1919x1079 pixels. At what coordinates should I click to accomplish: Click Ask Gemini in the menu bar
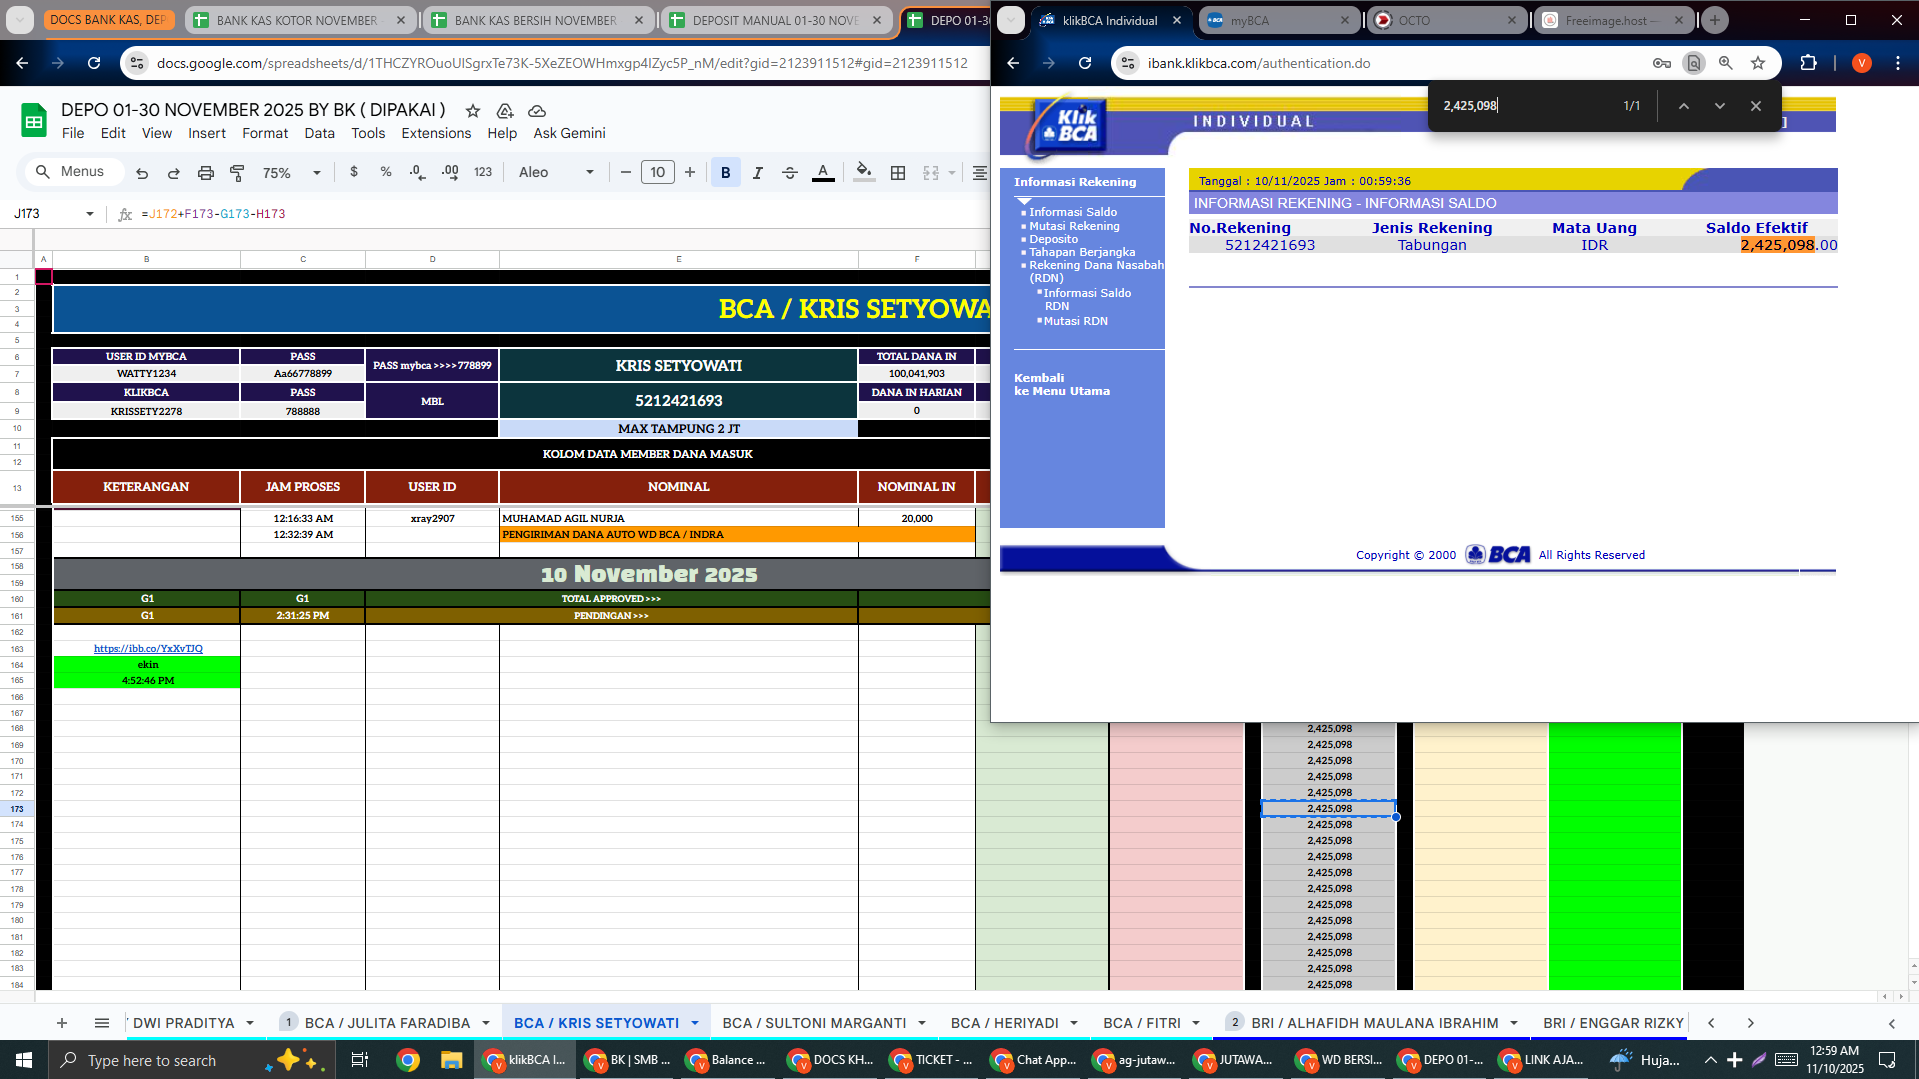click(x=569, y=133)
